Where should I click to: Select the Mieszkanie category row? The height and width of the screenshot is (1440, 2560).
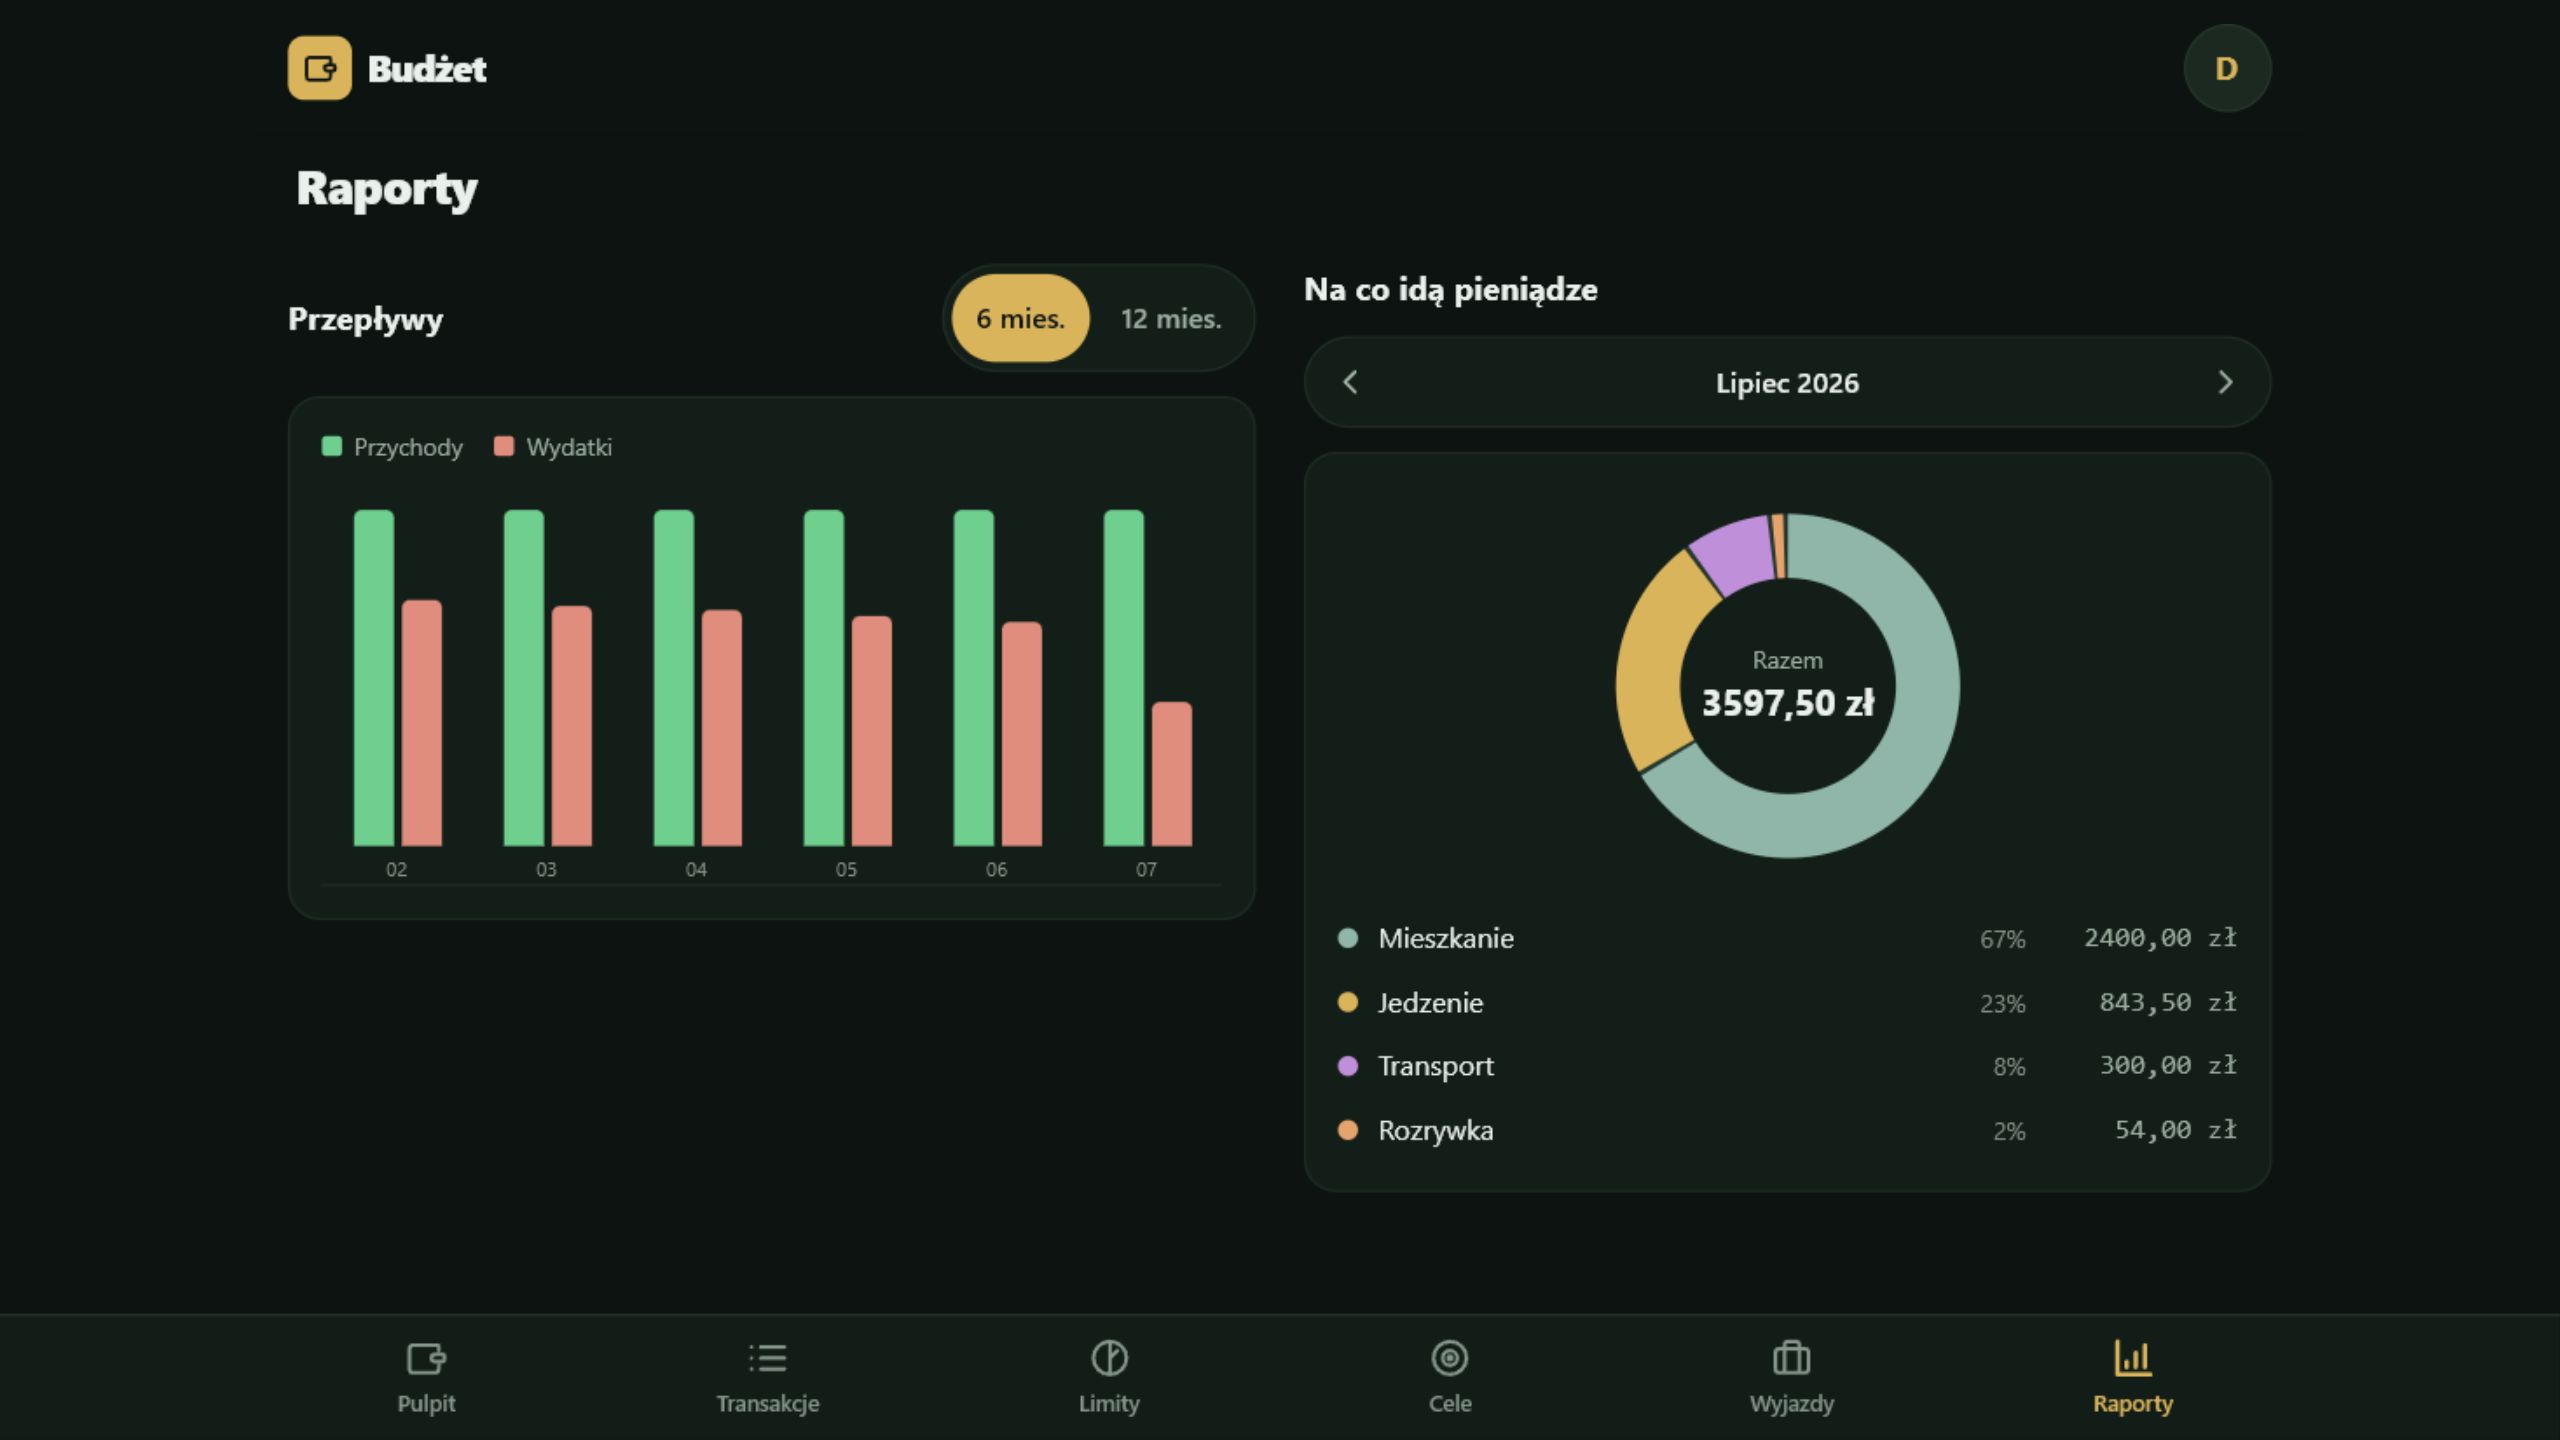[x=1787, y=938]
